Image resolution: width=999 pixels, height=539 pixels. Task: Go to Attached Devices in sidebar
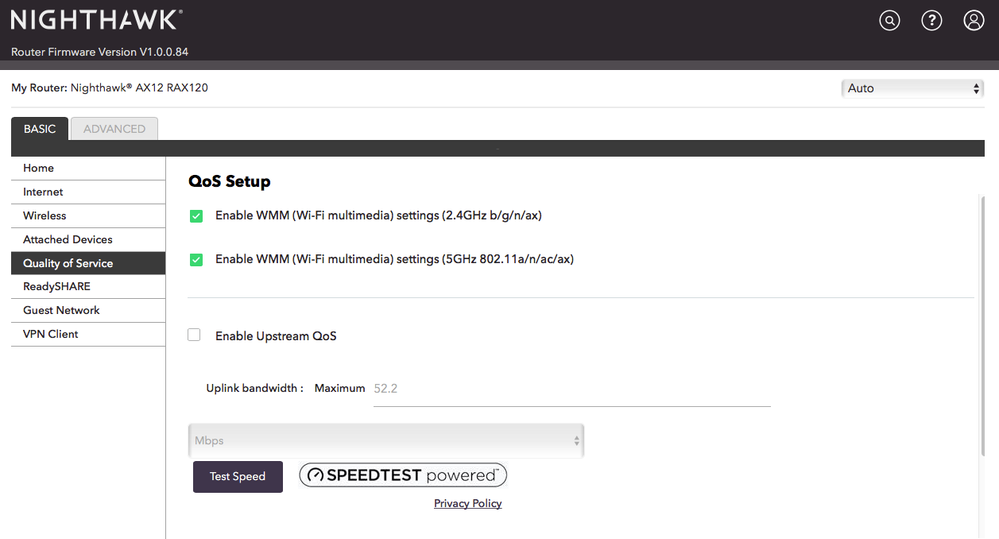click(x=68, y=240)
